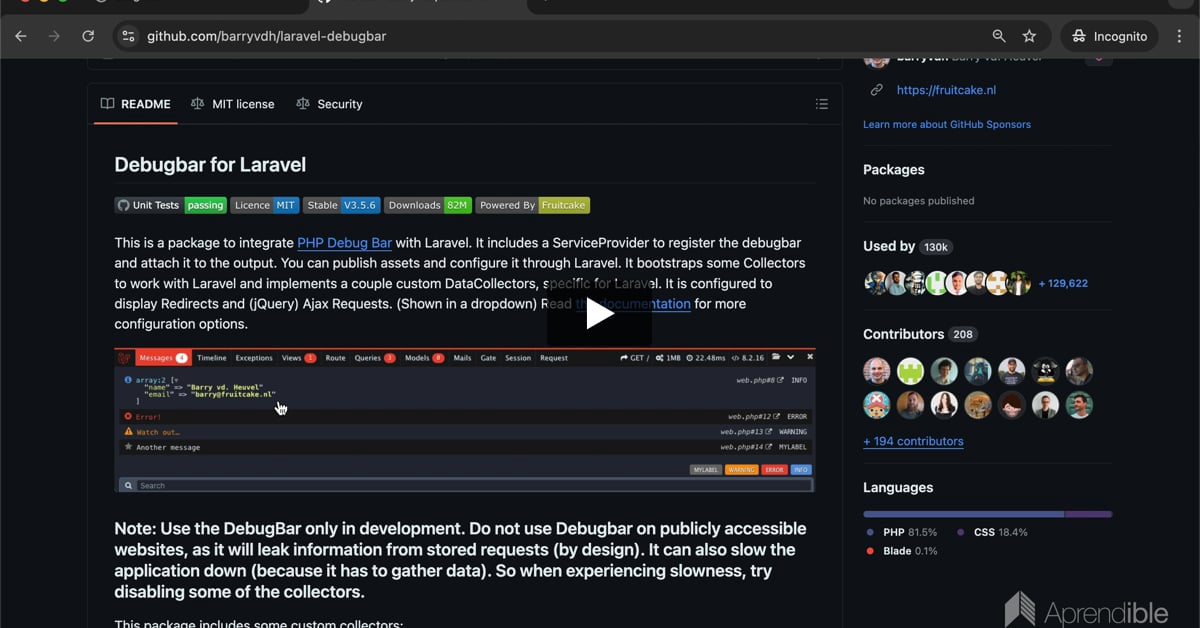
Task: Select the README tab
Action: [136, 104]
